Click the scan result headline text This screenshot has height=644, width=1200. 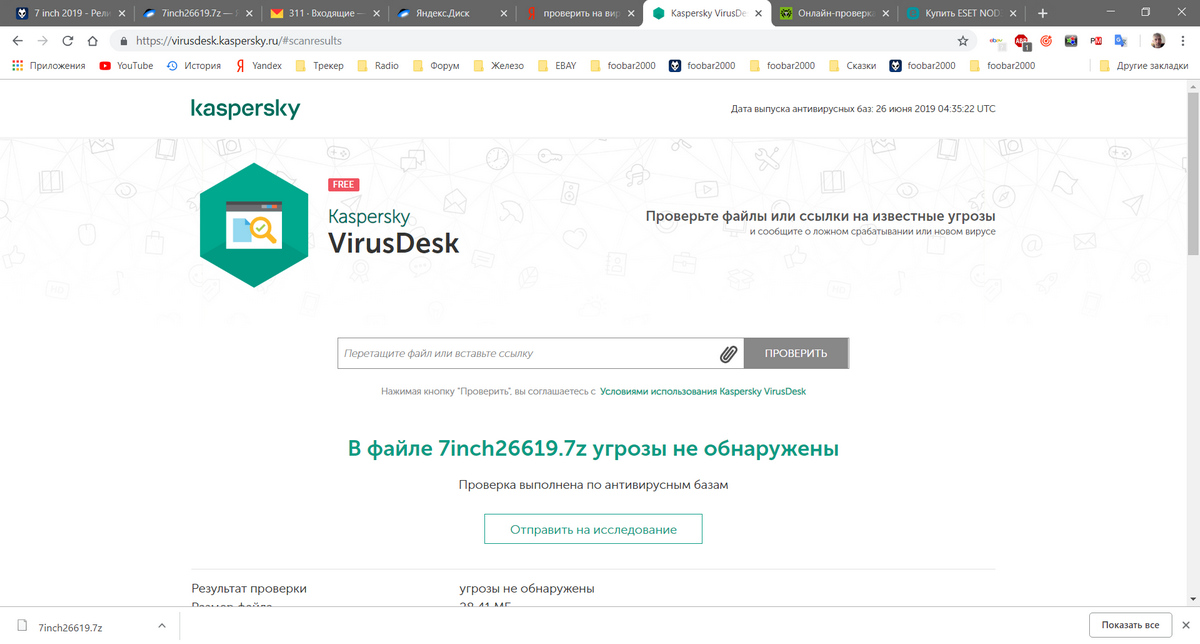point(593,448)
